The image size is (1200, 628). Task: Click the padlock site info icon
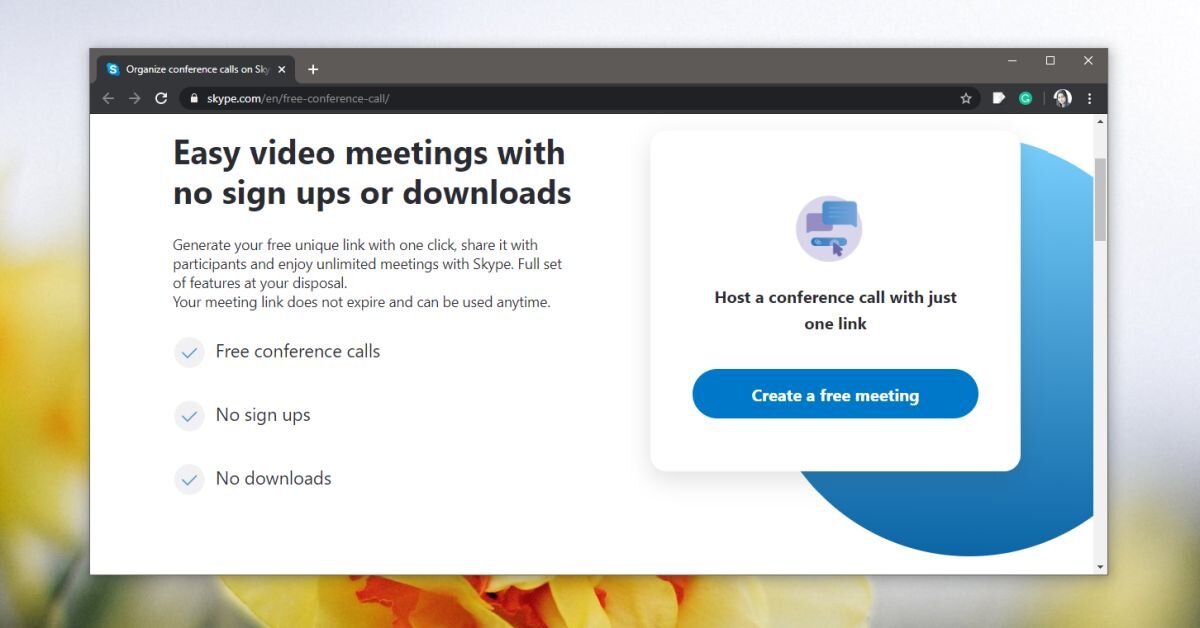pyautogui.click(x=194, y=98)
